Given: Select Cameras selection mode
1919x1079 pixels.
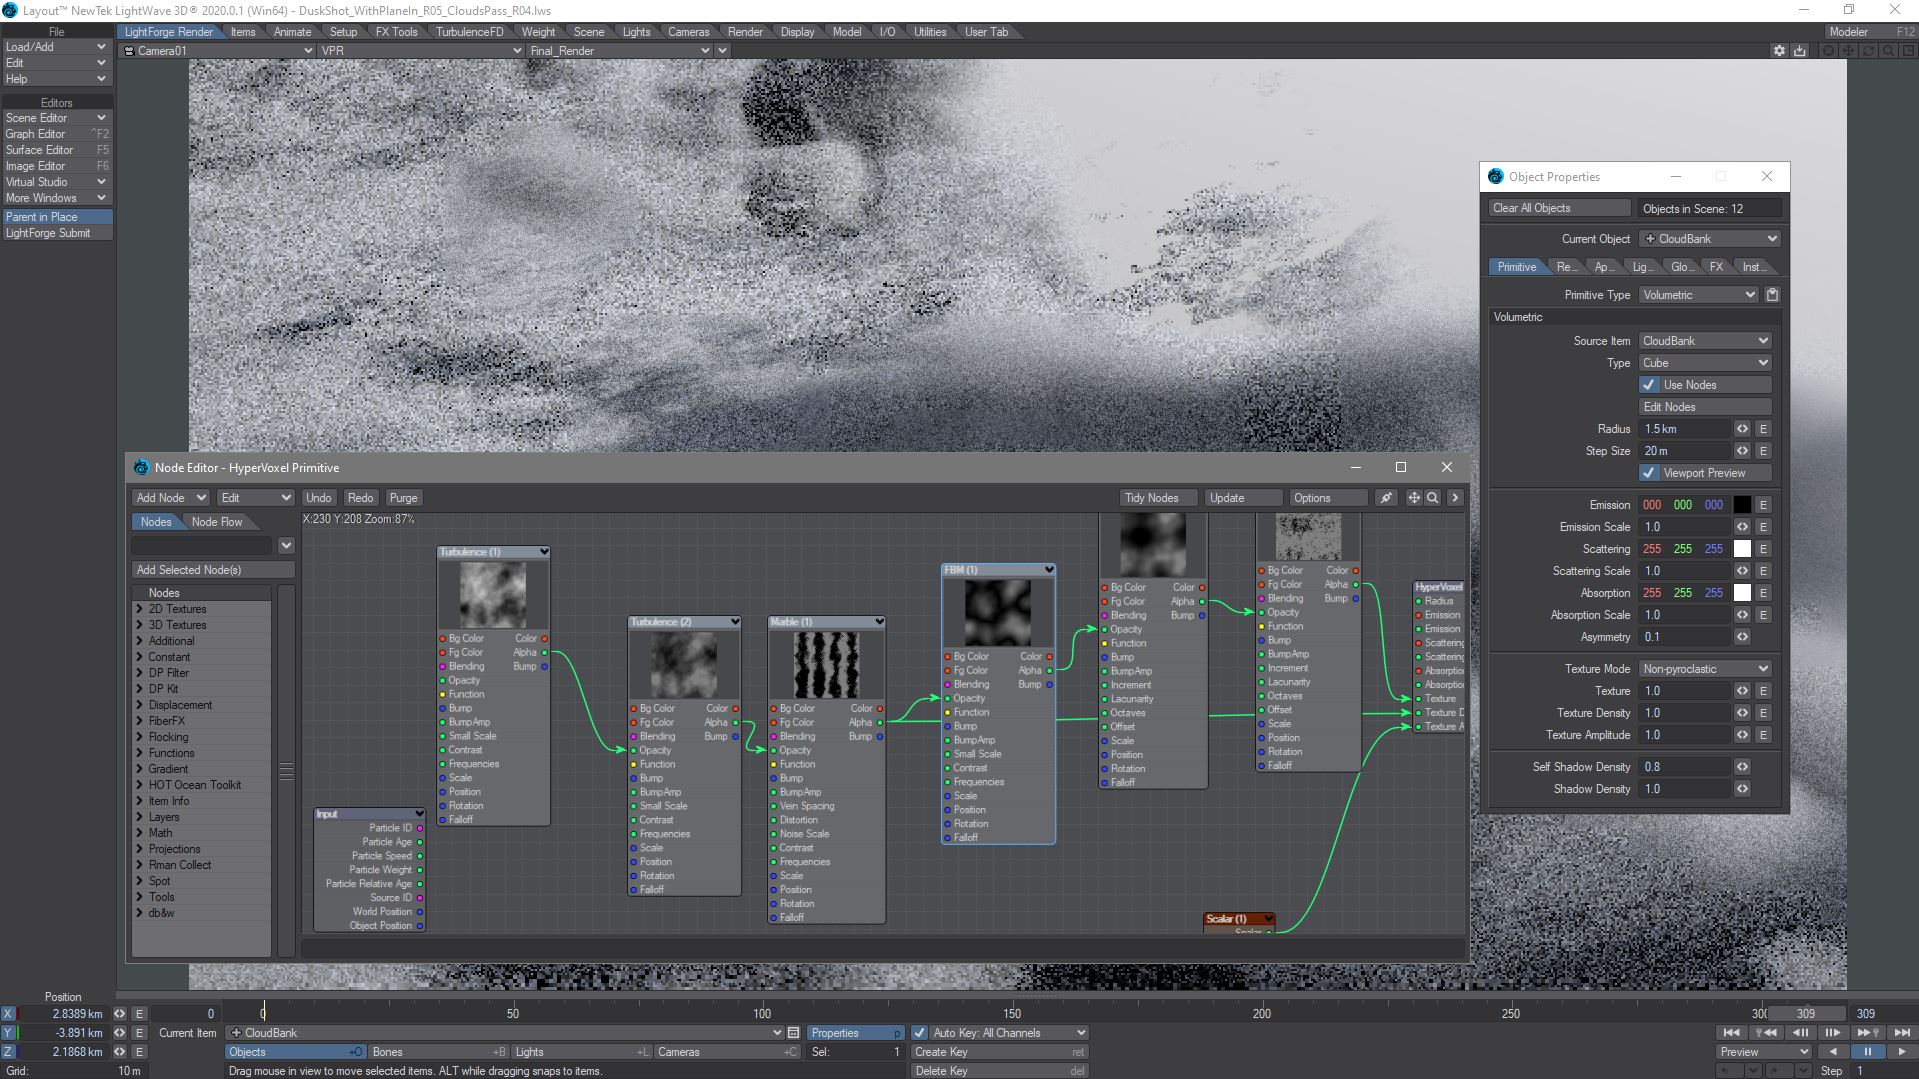Looking at the screenshot, I should tap(726, 1052).
